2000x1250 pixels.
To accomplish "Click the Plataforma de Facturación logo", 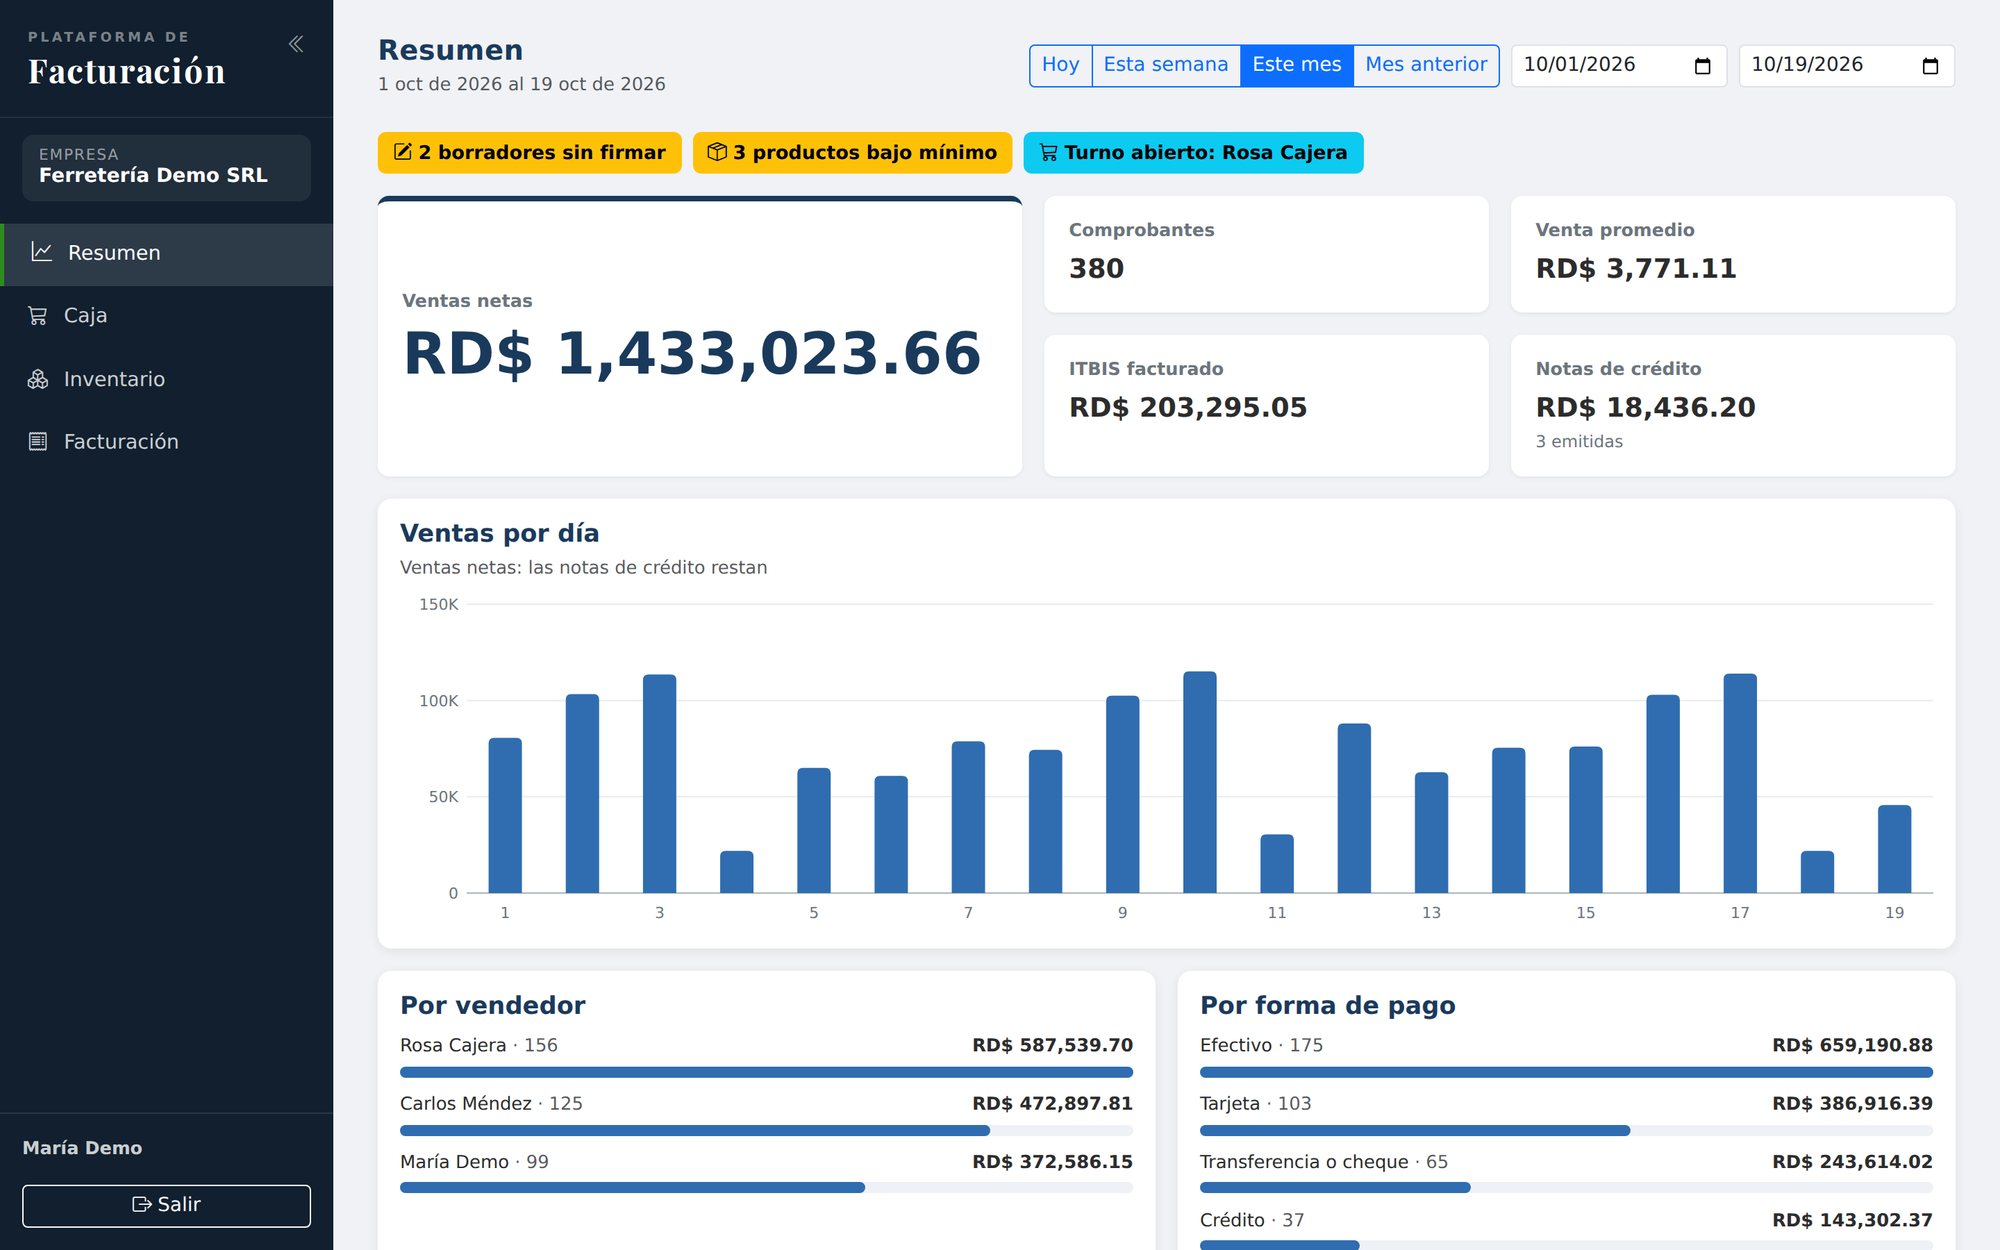I will pyautogui.click(x=127, y=60).
